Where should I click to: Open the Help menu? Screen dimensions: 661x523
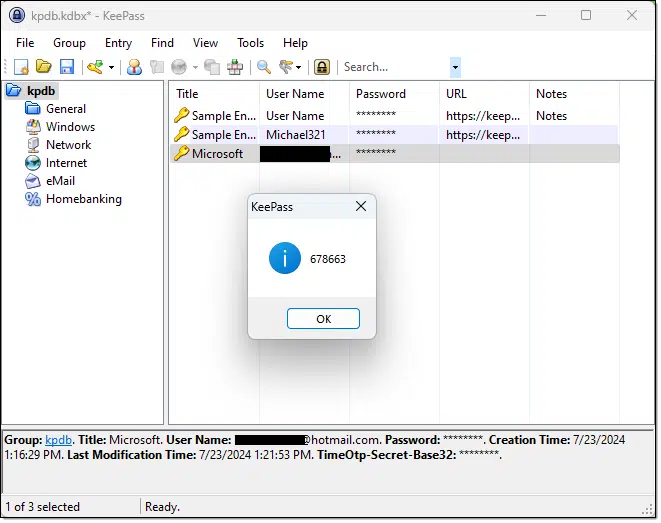tap(295, 43)
